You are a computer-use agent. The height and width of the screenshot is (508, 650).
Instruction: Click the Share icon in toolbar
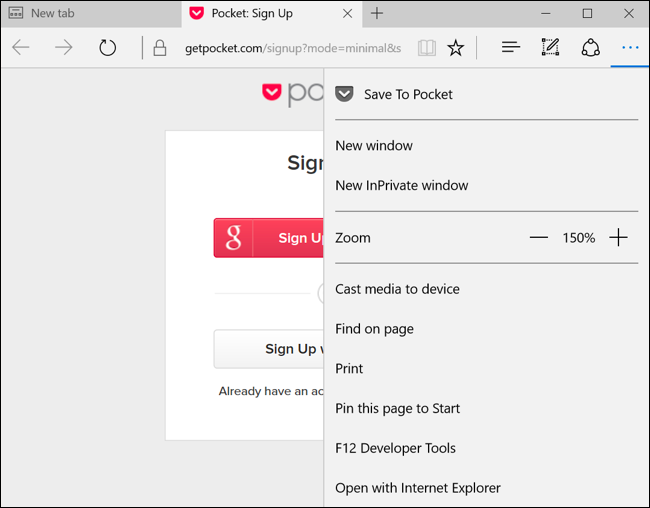pyautogui.click(x=590, y=47)
